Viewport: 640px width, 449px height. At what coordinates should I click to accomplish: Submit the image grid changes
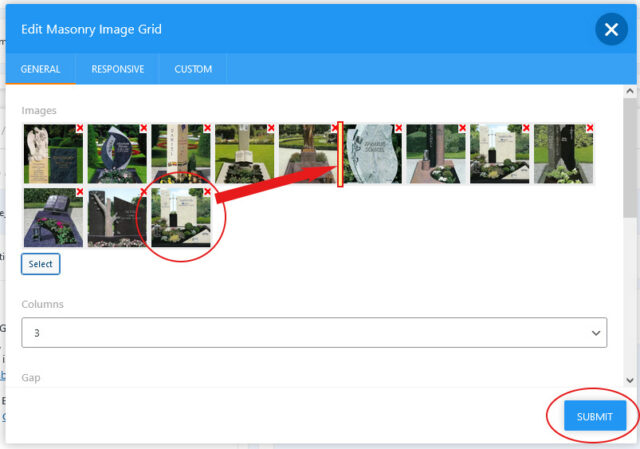click(x=595, y=416)
